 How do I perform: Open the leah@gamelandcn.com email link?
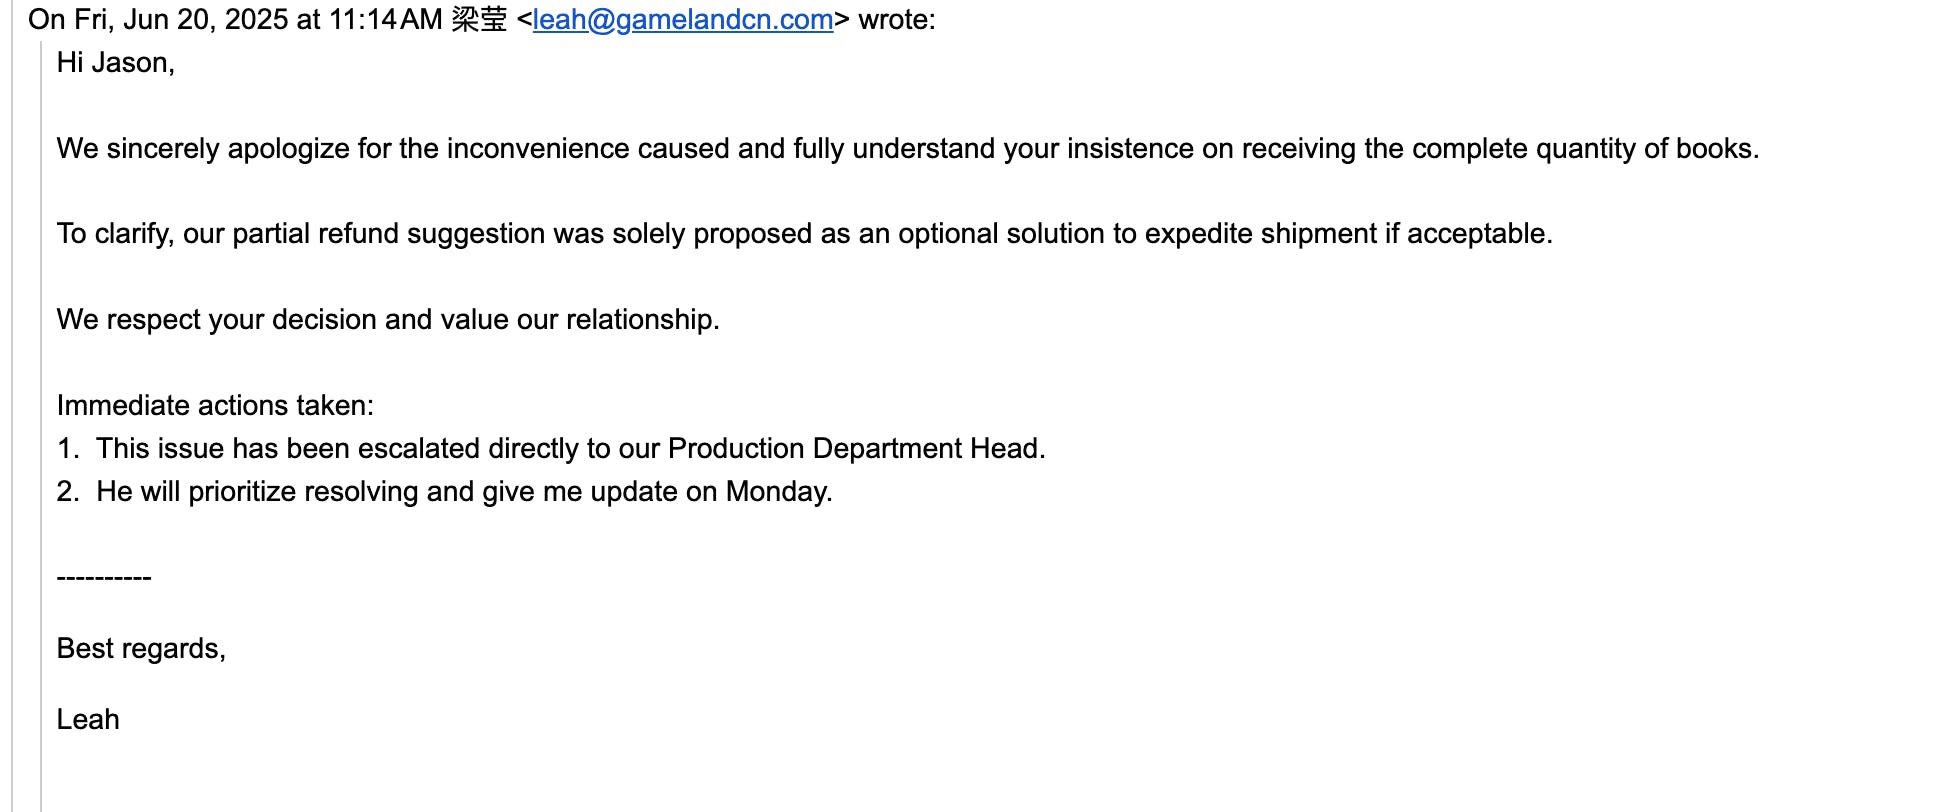coord(682,20)
